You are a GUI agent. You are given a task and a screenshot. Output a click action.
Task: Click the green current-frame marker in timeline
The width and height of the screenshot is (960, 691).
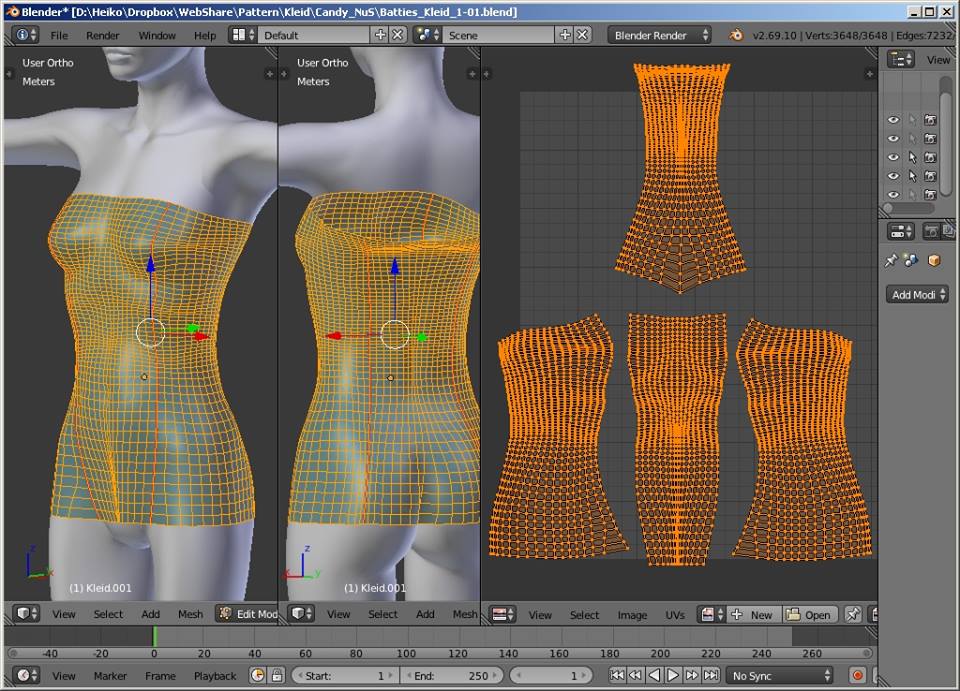(155, 636)
